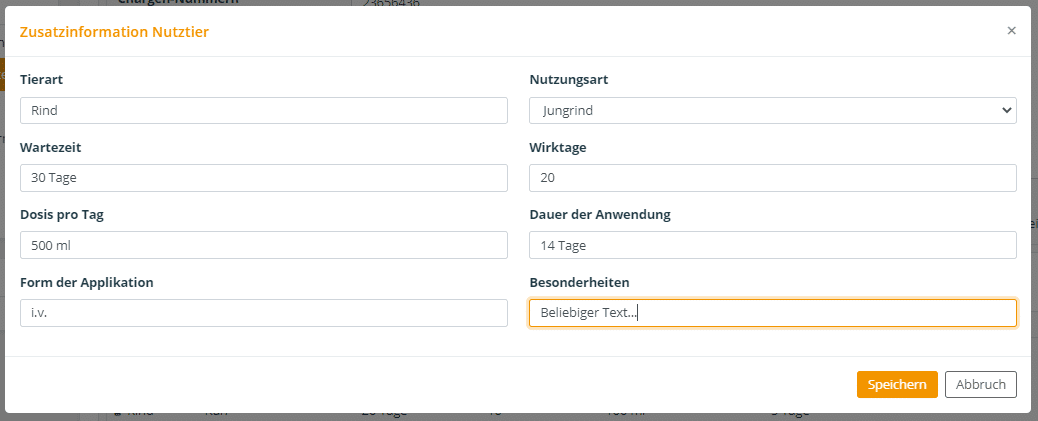The width and height of the screenshot is (1038, 421).
Task: Click the Besonderheiten label
Action: [x=579, y=283]
